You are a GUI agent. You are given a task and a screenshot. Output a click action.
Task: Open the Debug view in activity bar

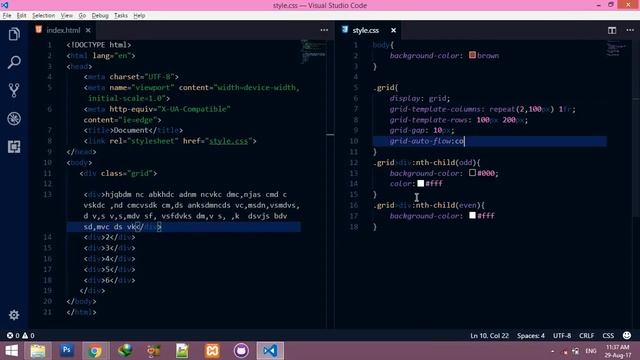(x=14, y=119)
